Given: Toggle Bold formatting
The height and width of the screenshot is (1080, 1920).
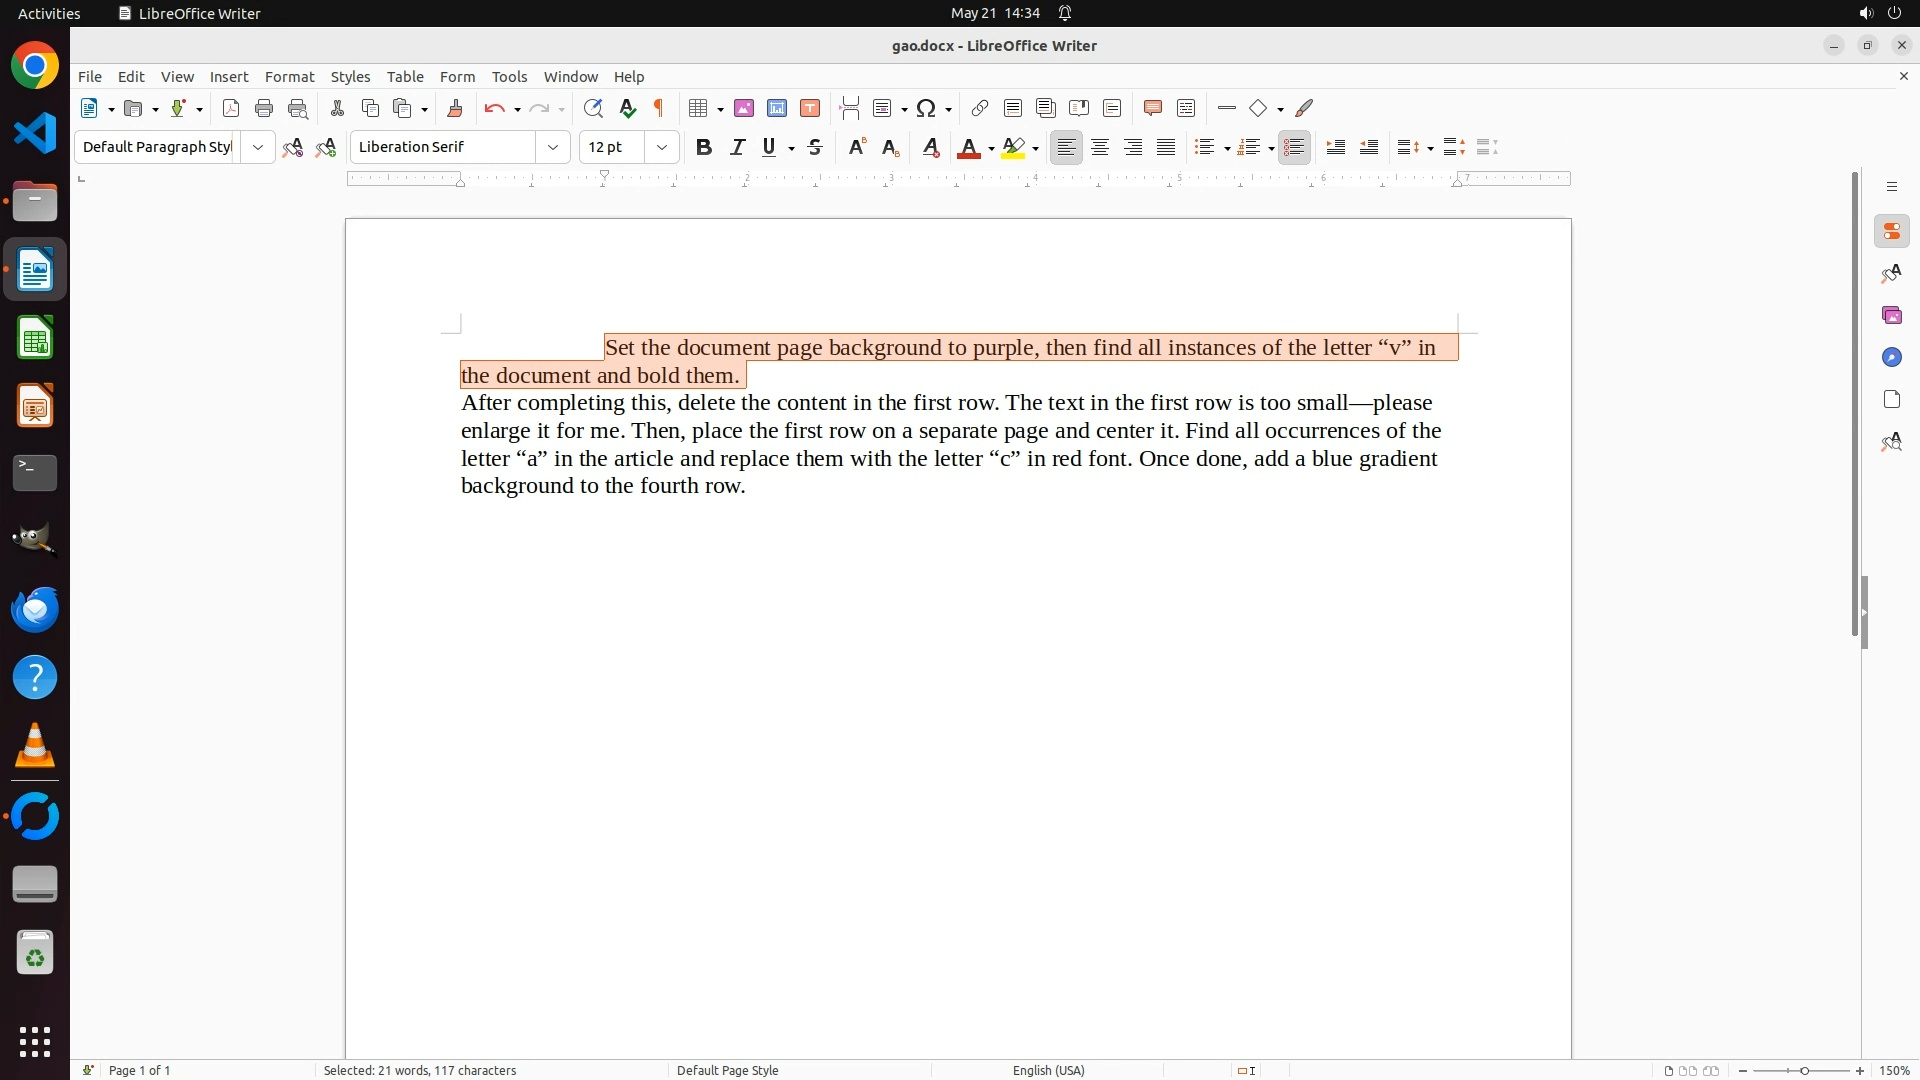Looking at the screenshot, I should tap(704, 147).
